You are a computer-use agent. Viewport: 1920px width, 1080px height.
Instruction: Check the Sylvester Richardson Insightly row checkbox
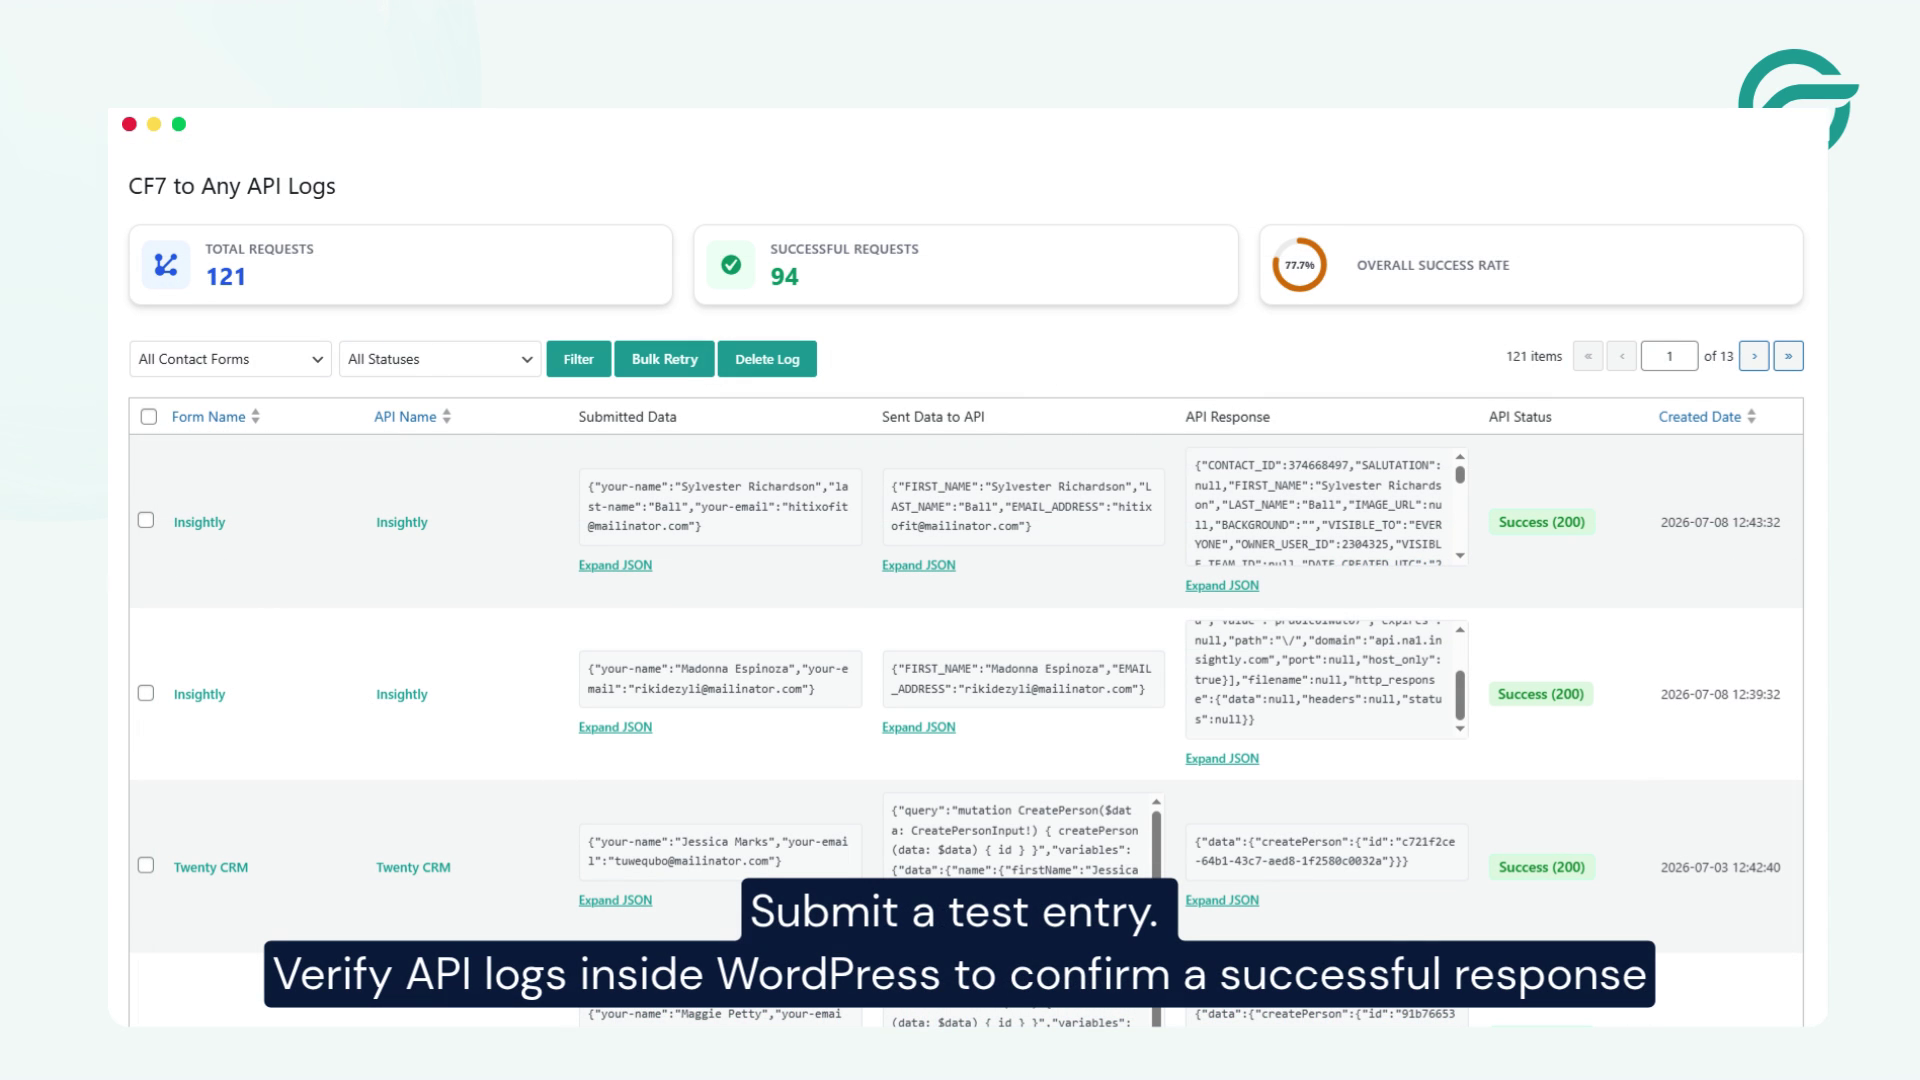click(146, 520)
